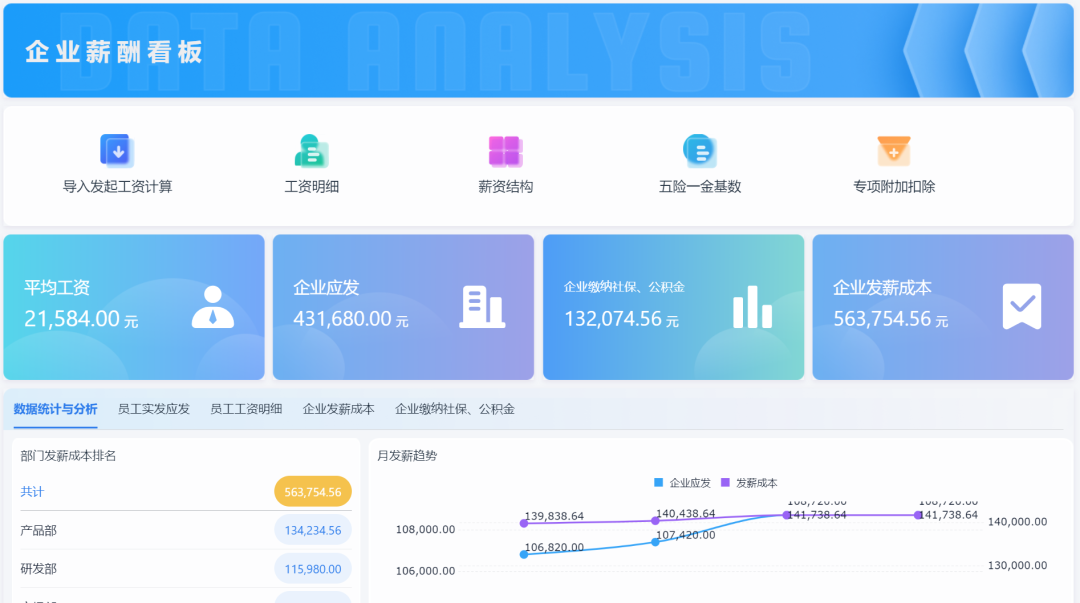Image resolution: width=1080 pixels, height=603 pixels.
Task: Click the building icon on 企业应发 card
Action: pyautogui.click(x=482, y=307)
